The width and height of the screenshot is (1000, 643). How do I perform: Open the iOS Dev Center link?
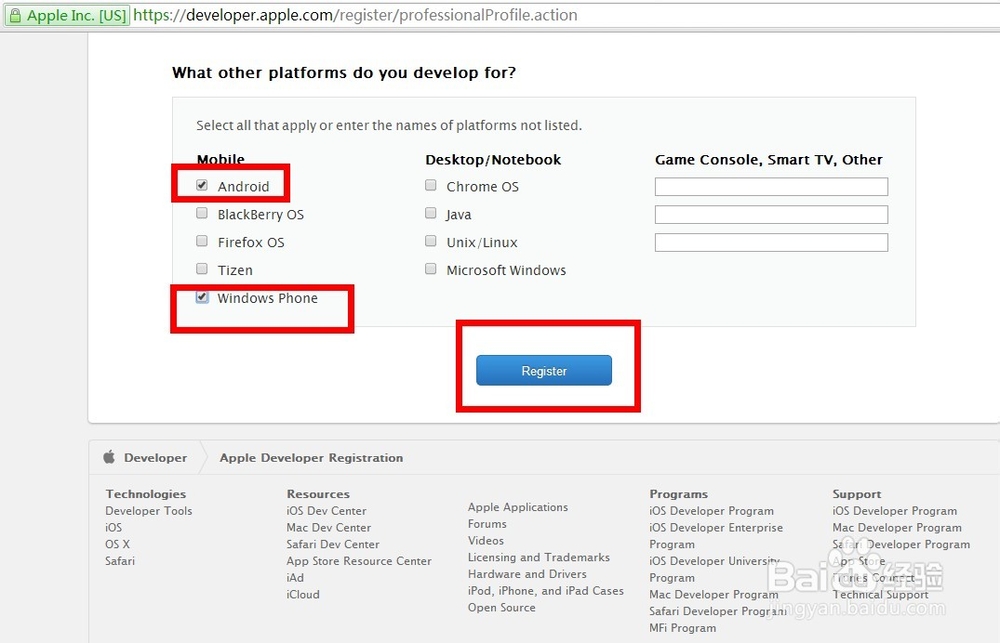(x=326, y=511)
